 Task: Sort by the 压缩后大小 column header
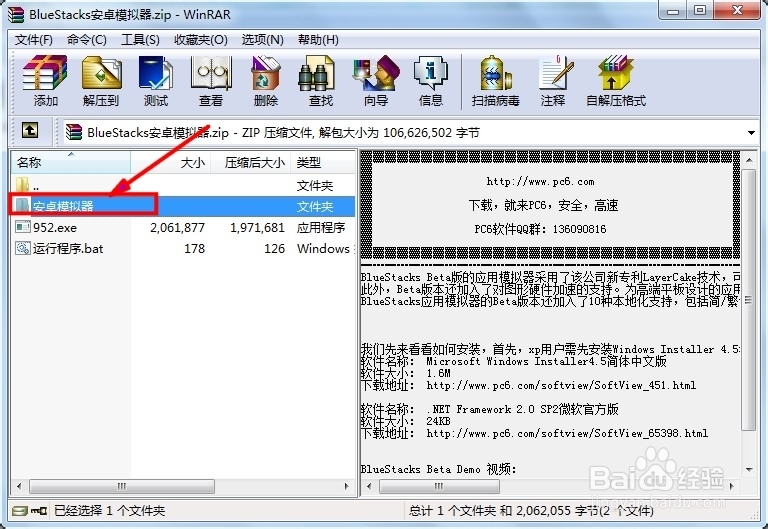[250, 162]
